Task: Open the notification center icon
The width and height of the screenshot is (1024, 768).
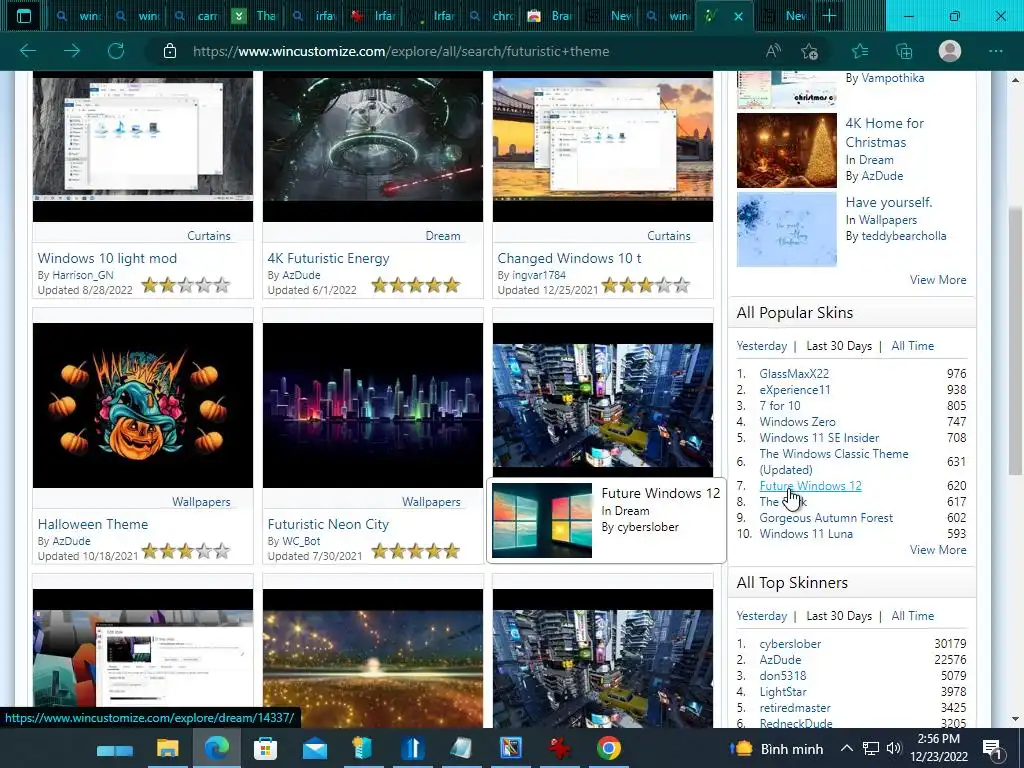Action: 992,749
